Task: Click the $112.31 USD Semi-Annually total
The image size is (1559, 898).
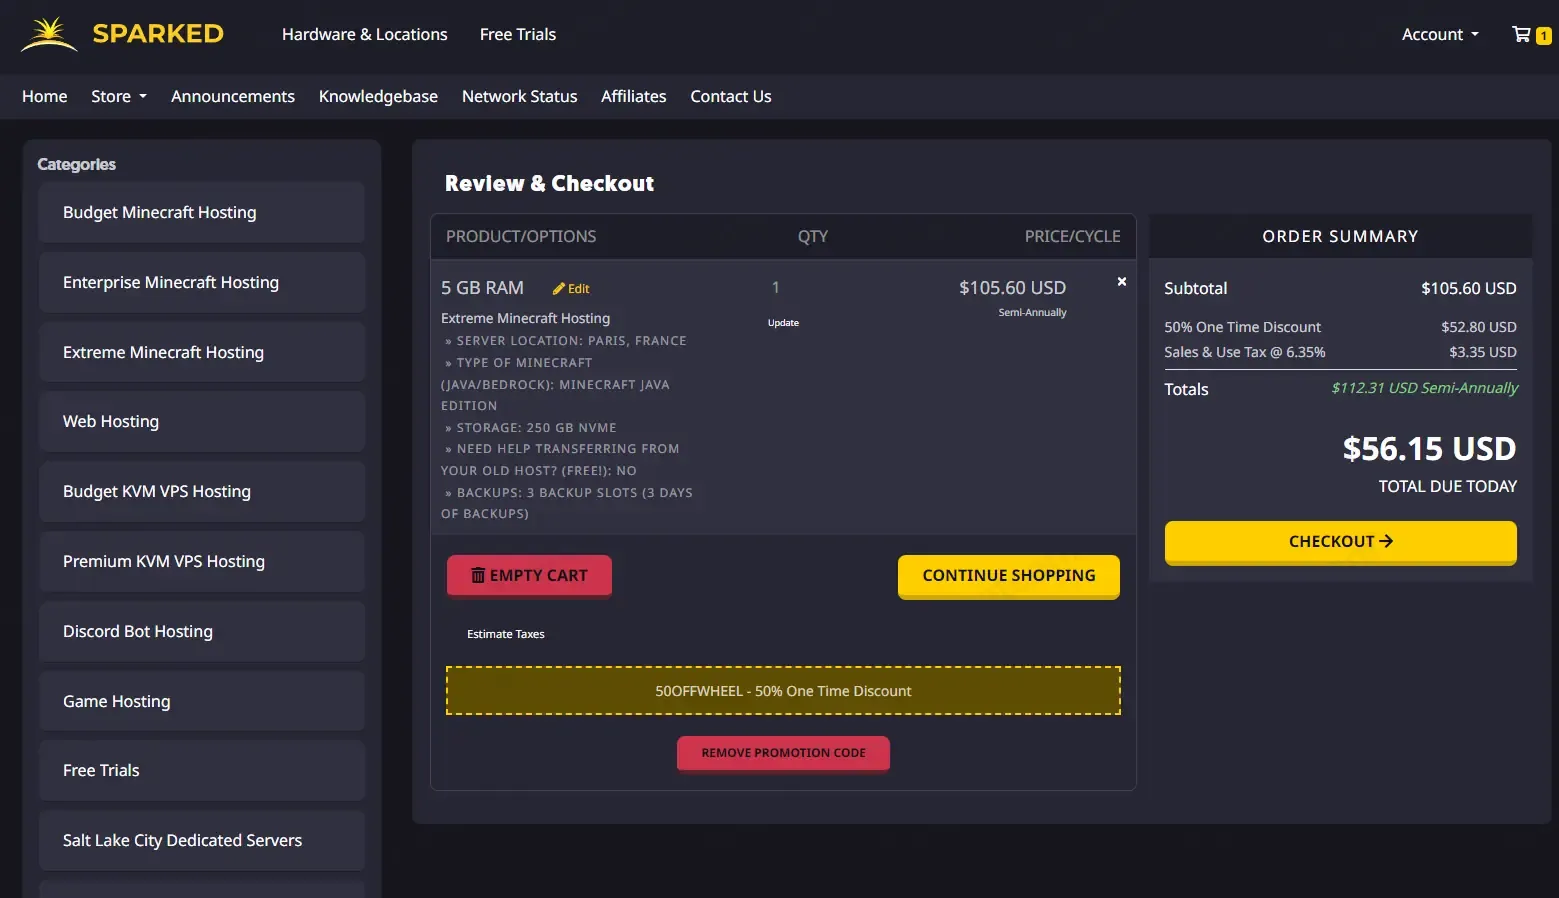Action: (1425, 388)
